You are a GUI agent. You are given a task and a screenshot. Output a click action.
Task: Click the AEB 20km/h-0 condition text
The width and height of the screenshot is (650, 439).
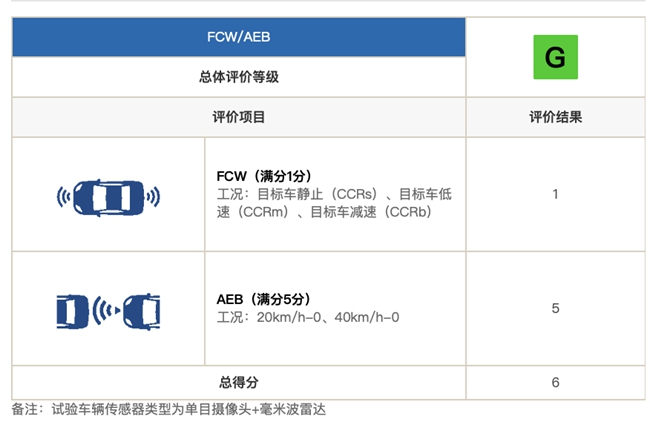coord(289,318)
